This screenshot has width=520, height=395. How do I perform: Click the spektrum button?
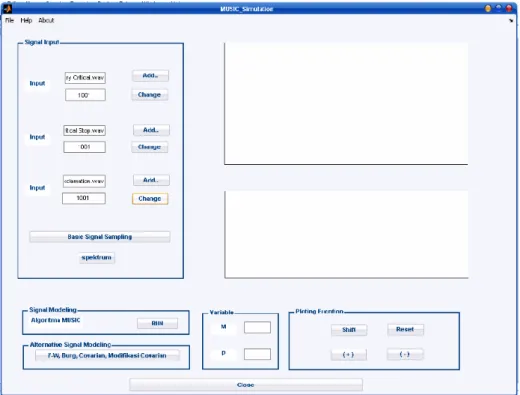click(x=97, y=257)
